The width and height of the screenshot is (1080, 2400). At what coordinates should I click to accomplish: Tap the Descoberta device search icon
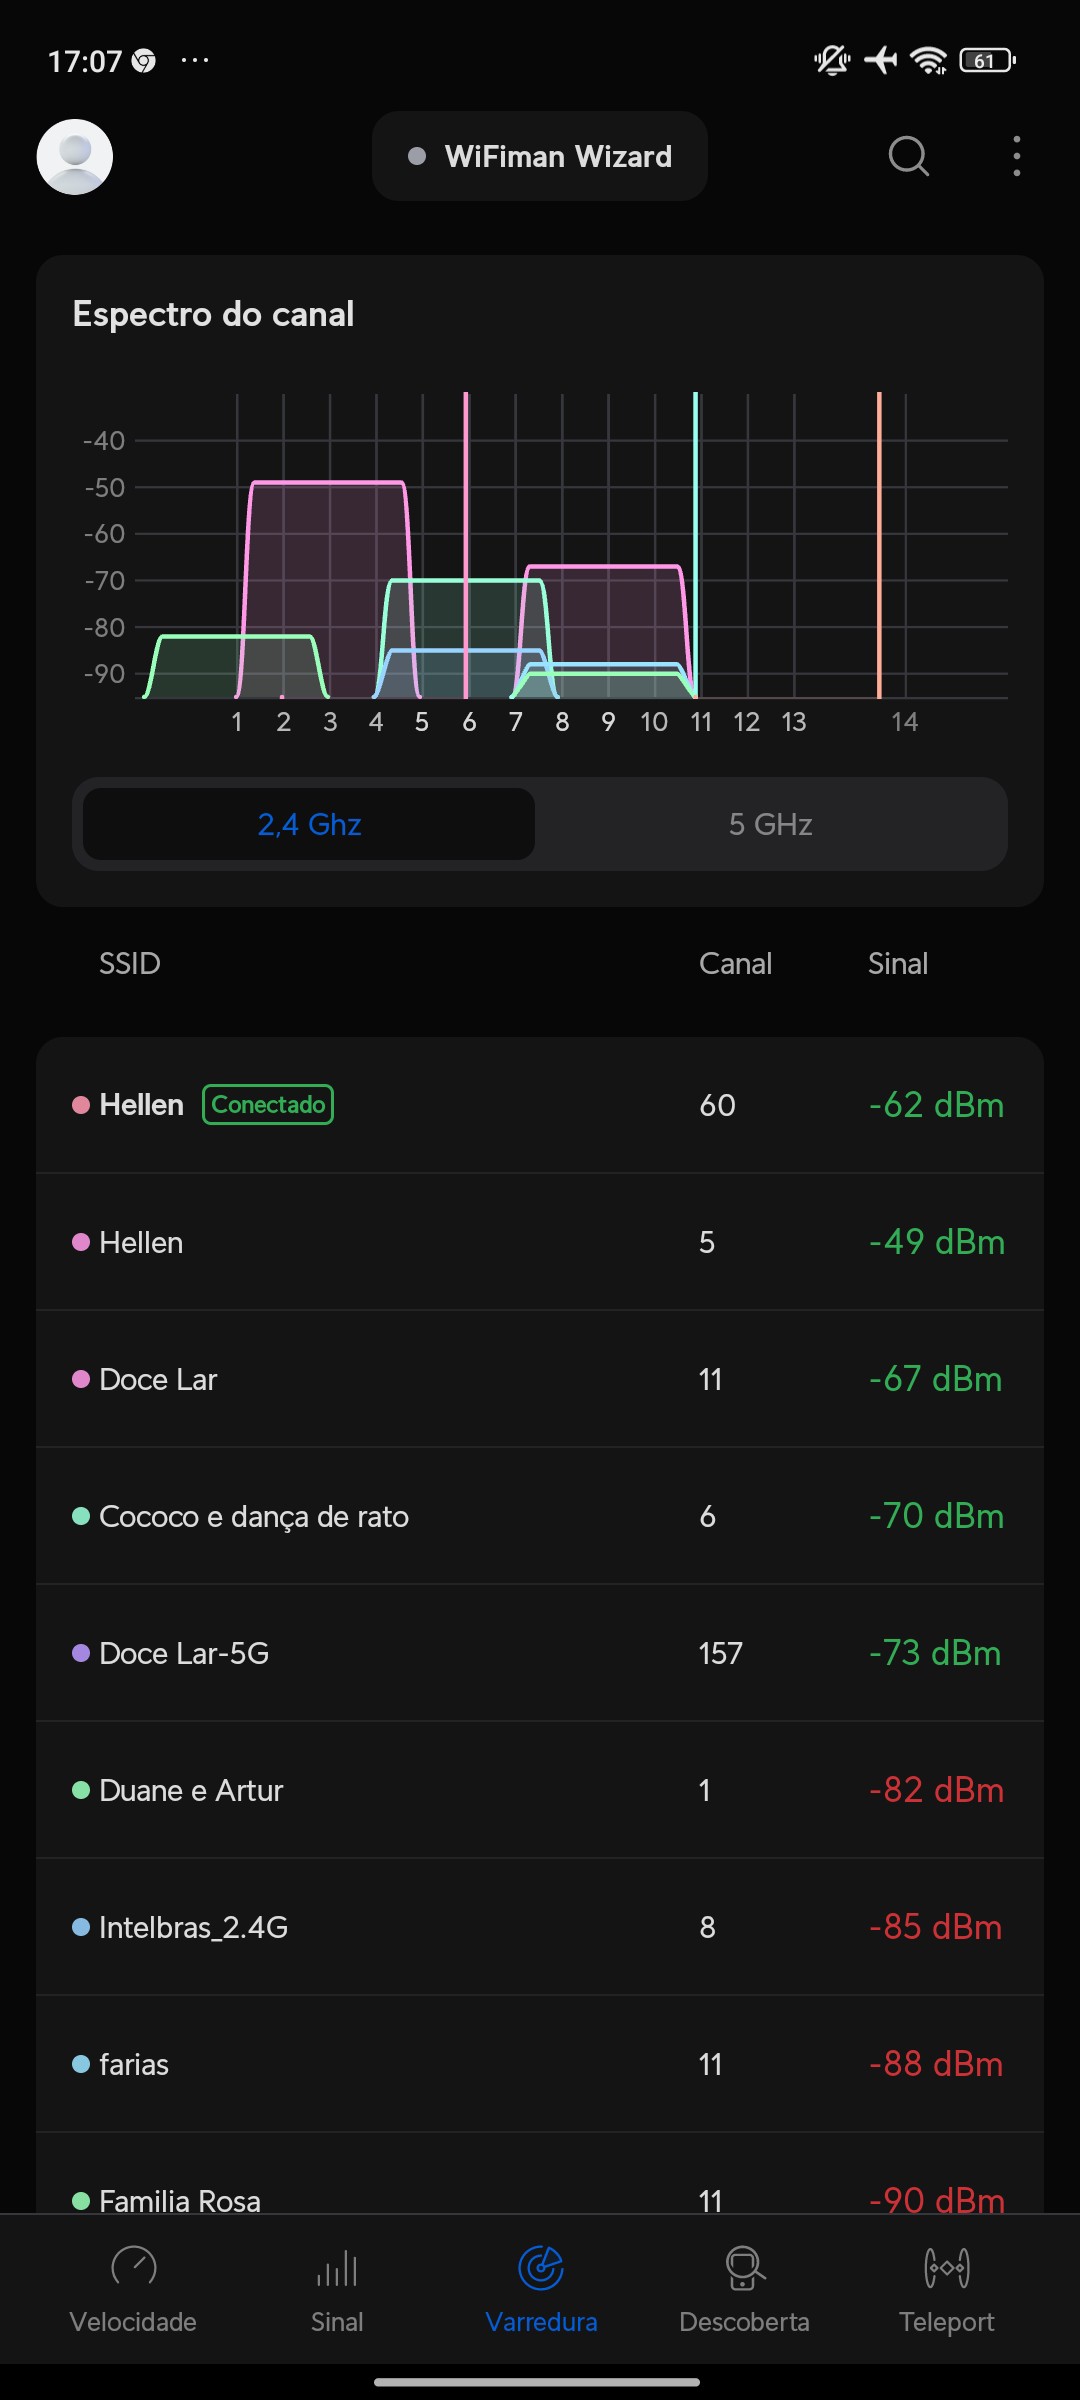click(744, 2267)
